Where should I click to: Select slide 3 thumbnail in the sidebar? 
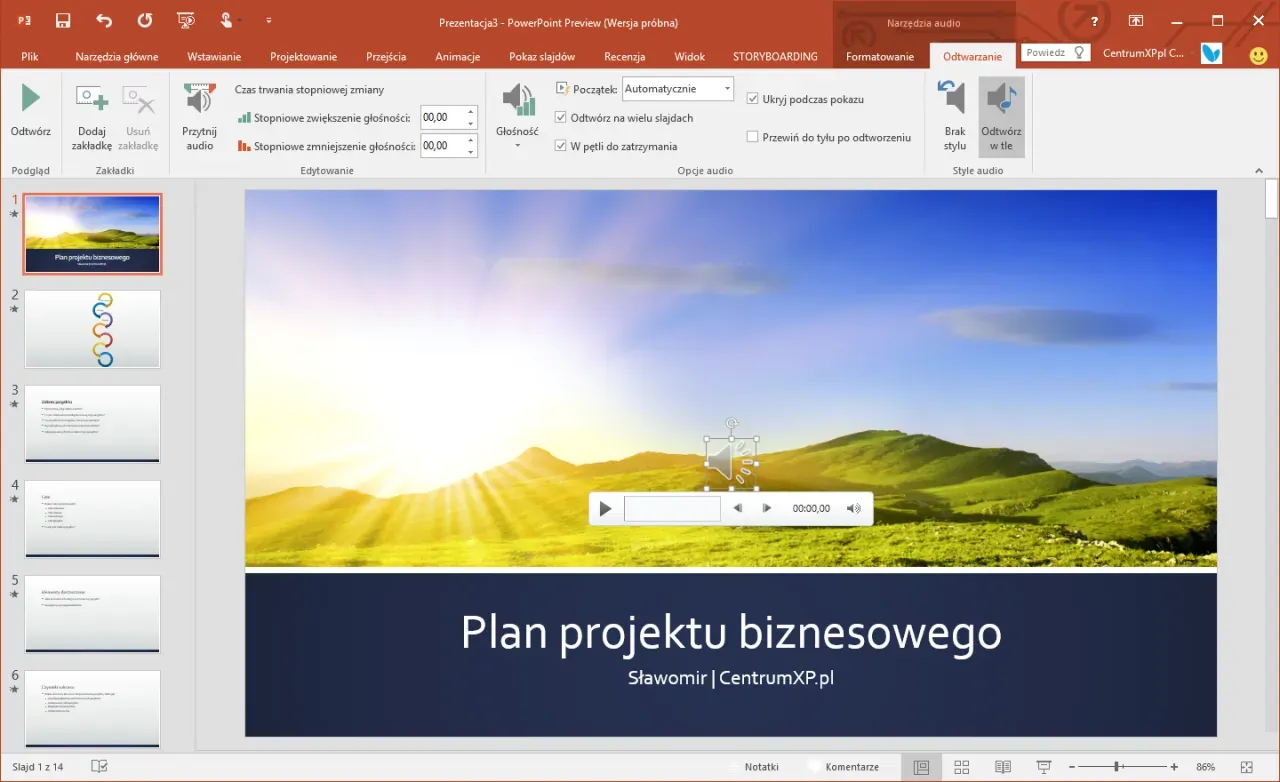pos(92,424)
